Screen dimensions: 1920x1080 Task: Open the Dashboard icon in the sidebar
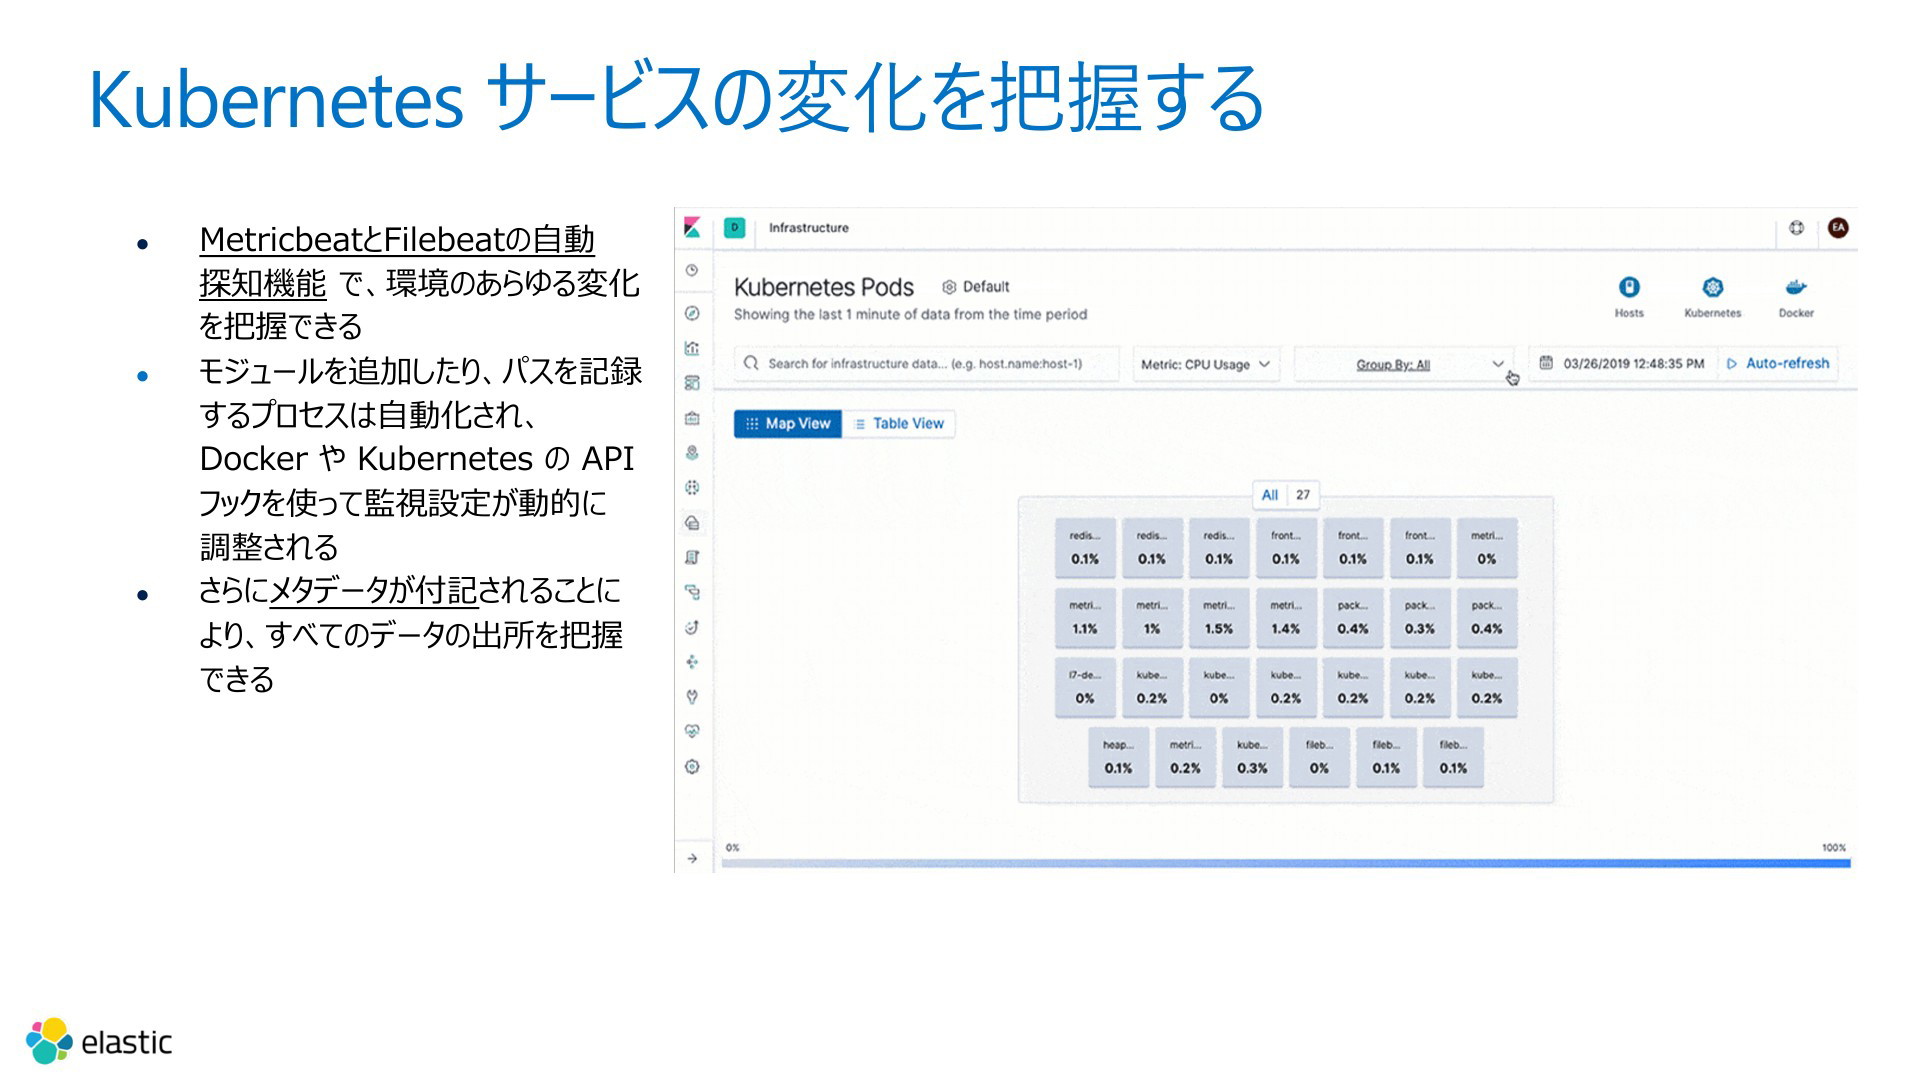[692, 383]
